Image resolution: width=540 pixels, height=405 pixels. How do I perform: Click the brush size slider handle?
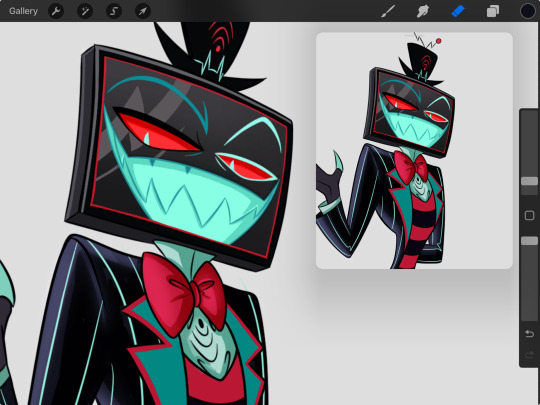point(529,181)
